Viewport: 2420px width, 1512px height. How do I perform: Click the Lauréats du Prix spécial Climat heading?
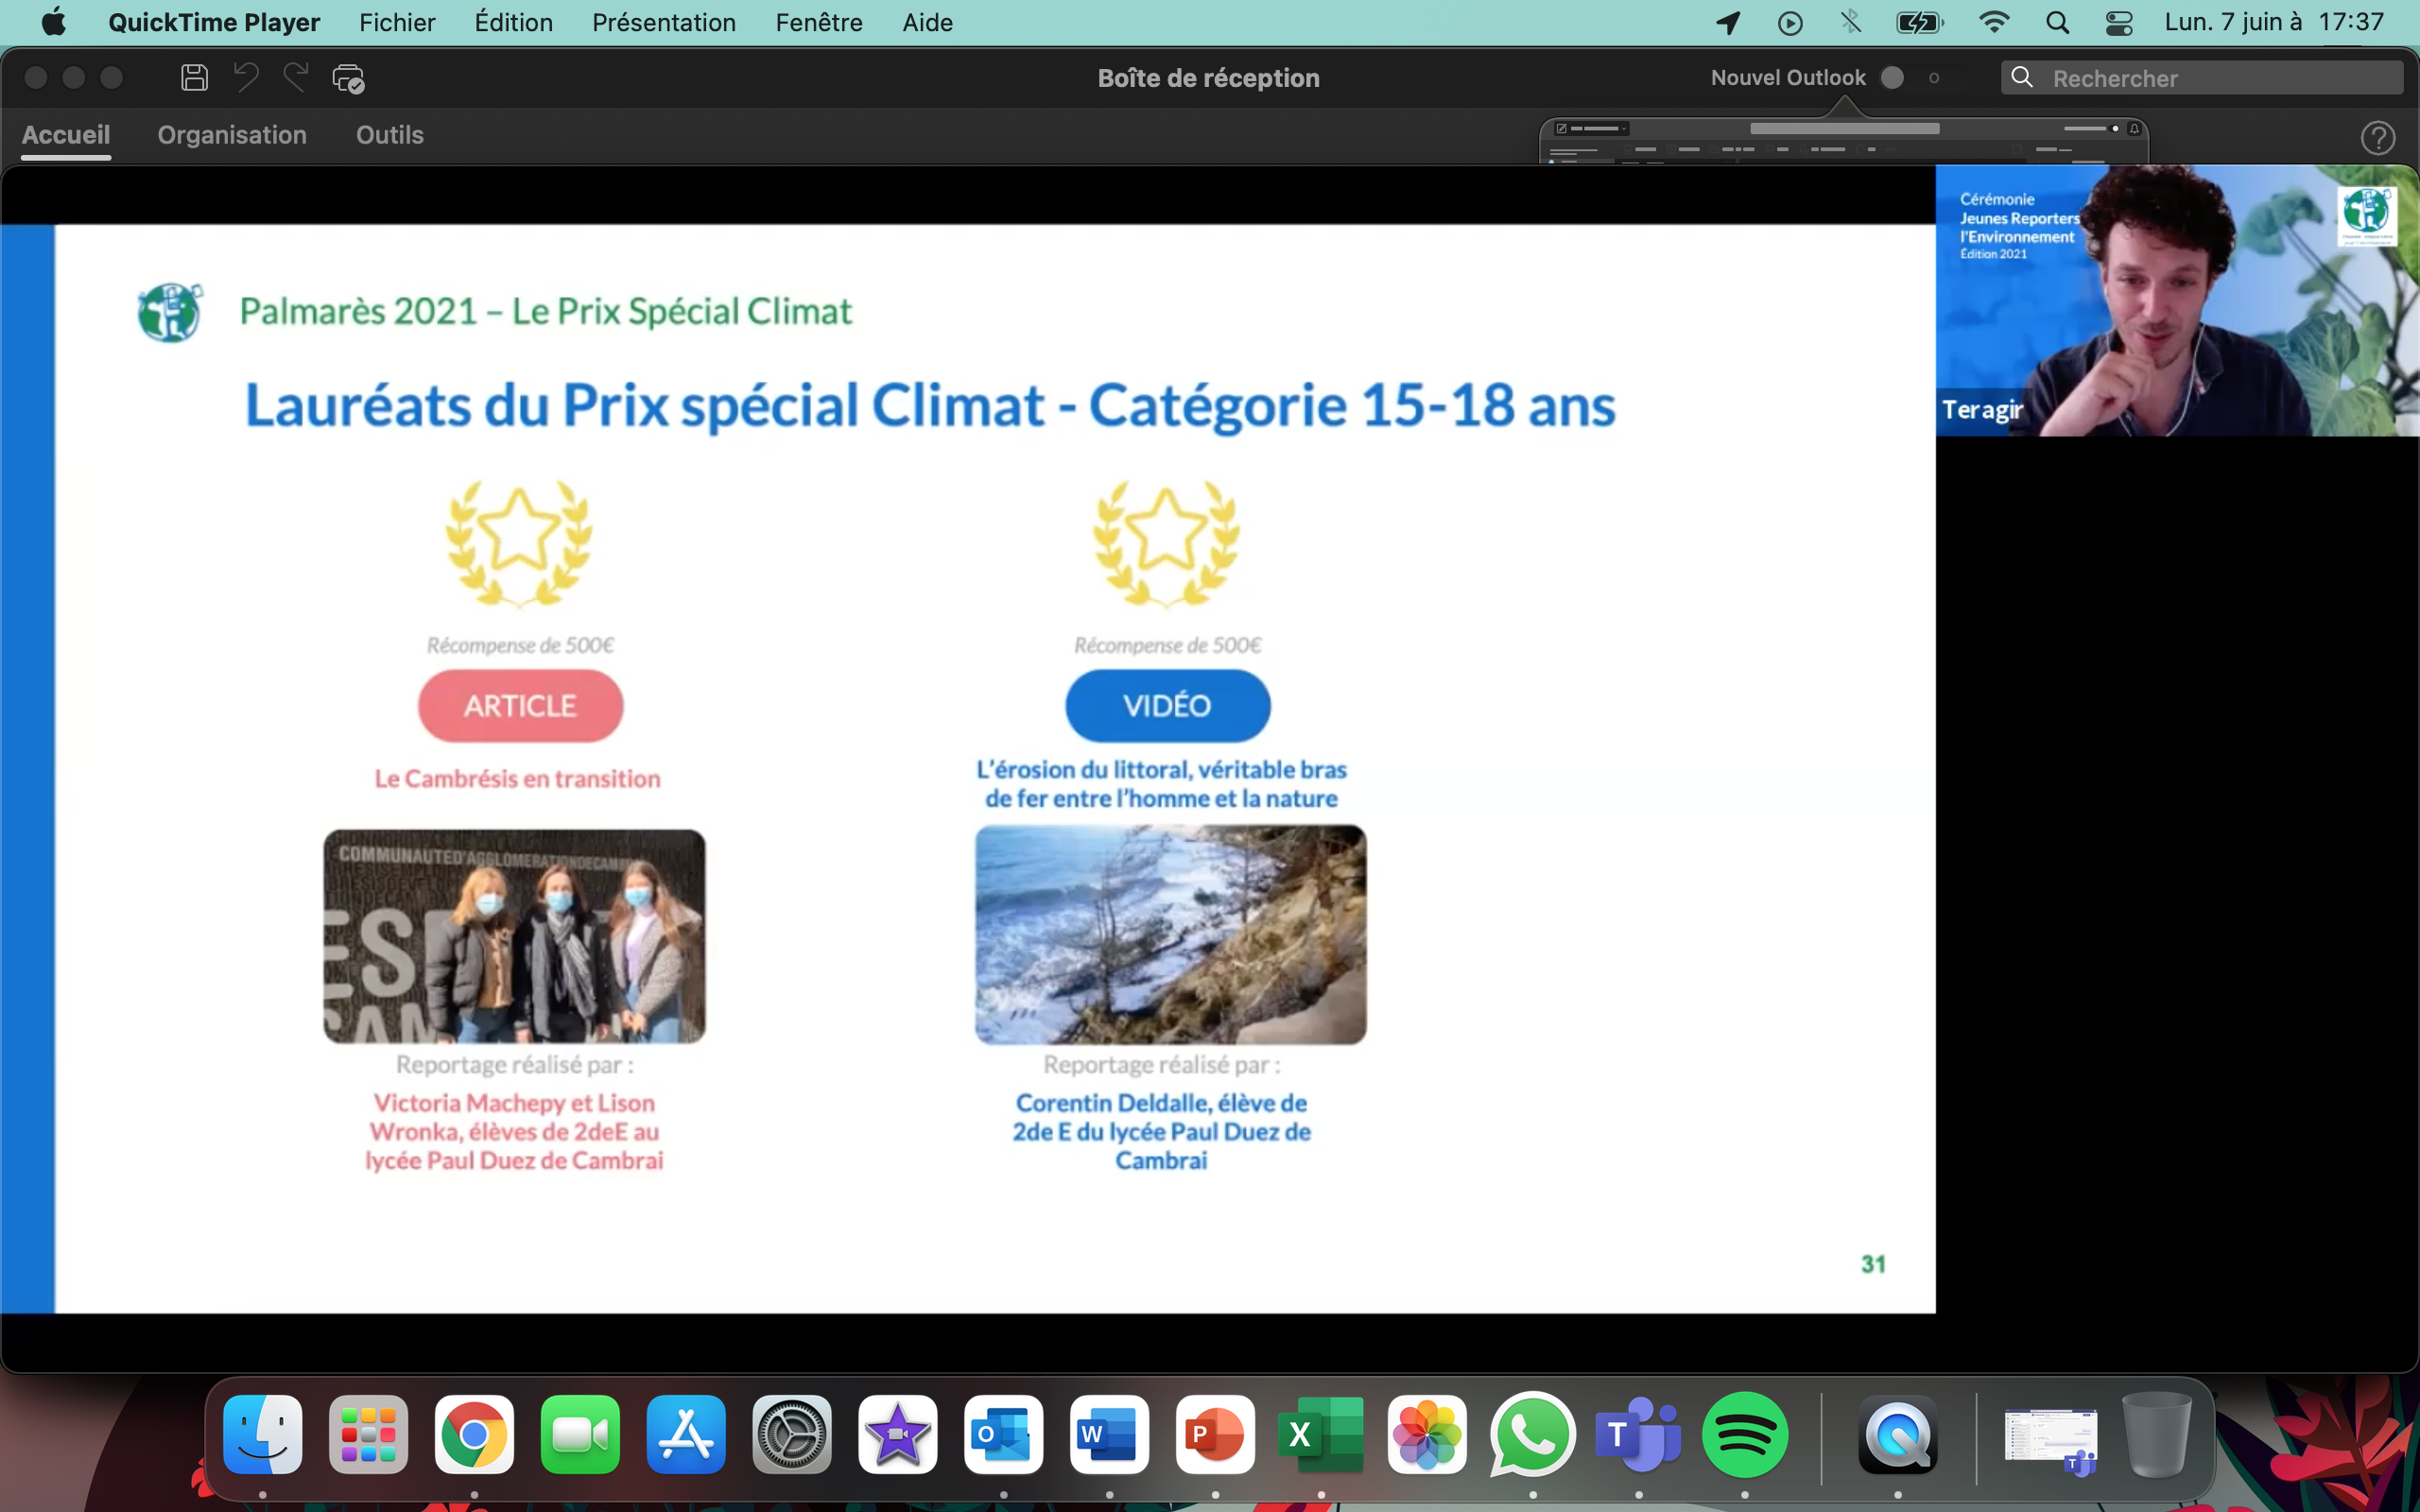click(930, 405)
